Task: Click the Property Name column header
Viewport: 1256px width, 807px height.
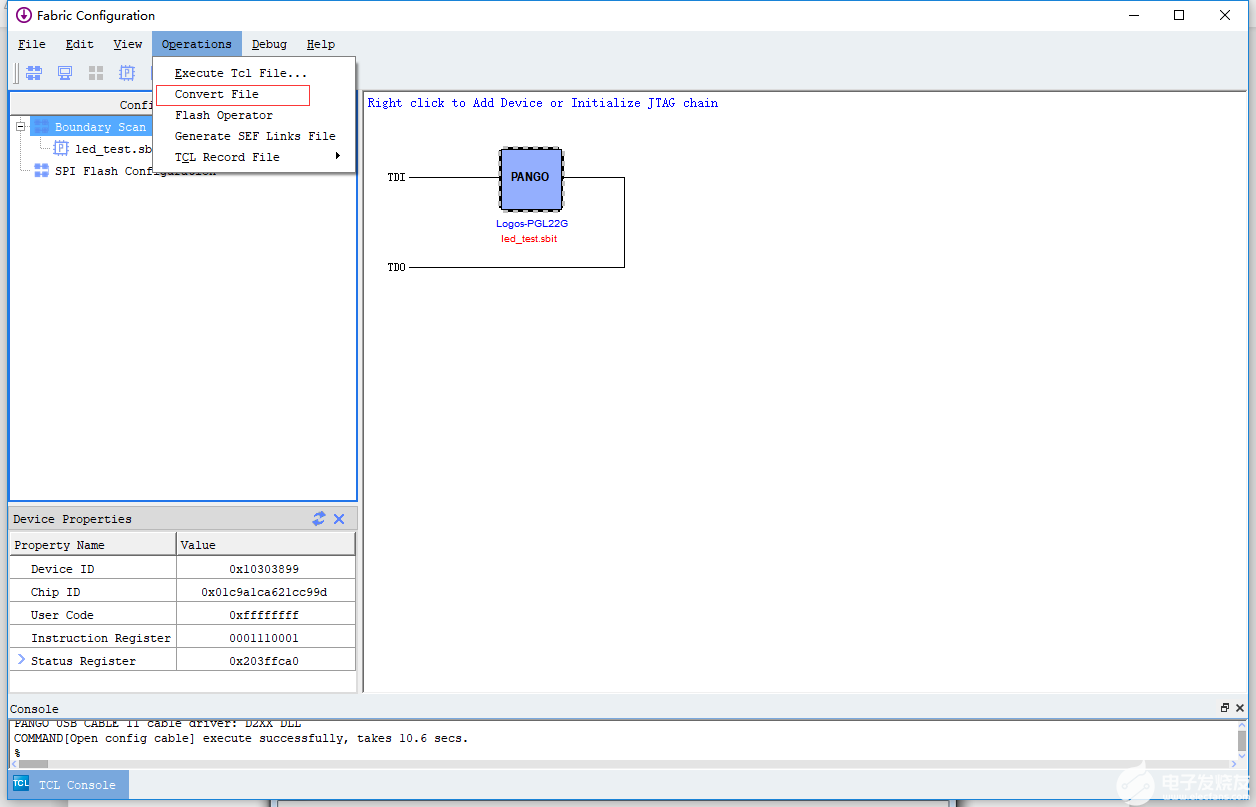Action: coord(93,544)
